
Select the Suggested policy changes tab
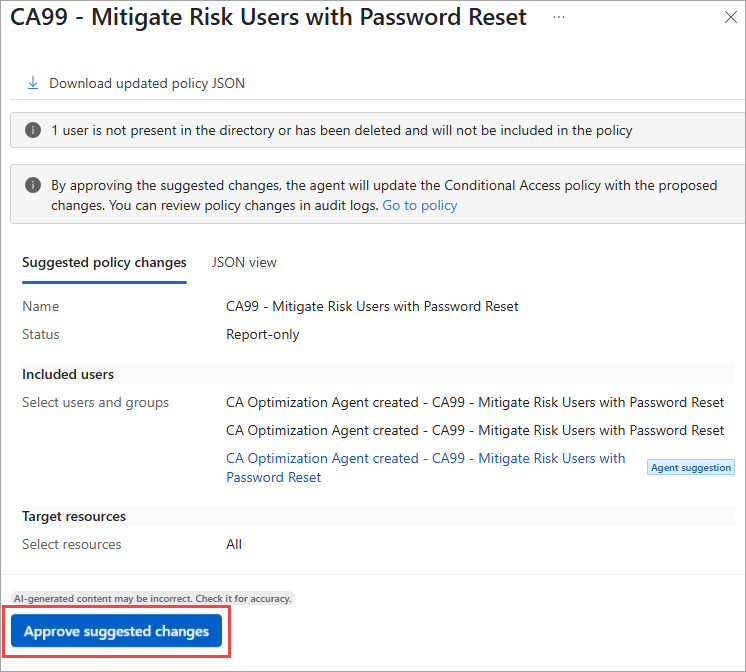[x=104, y=262]
